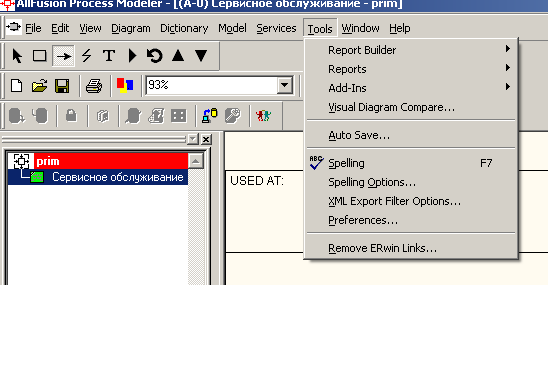
Task: Click the Diagram Dictionary Editor triangle icon
Action: coord(132,56)
